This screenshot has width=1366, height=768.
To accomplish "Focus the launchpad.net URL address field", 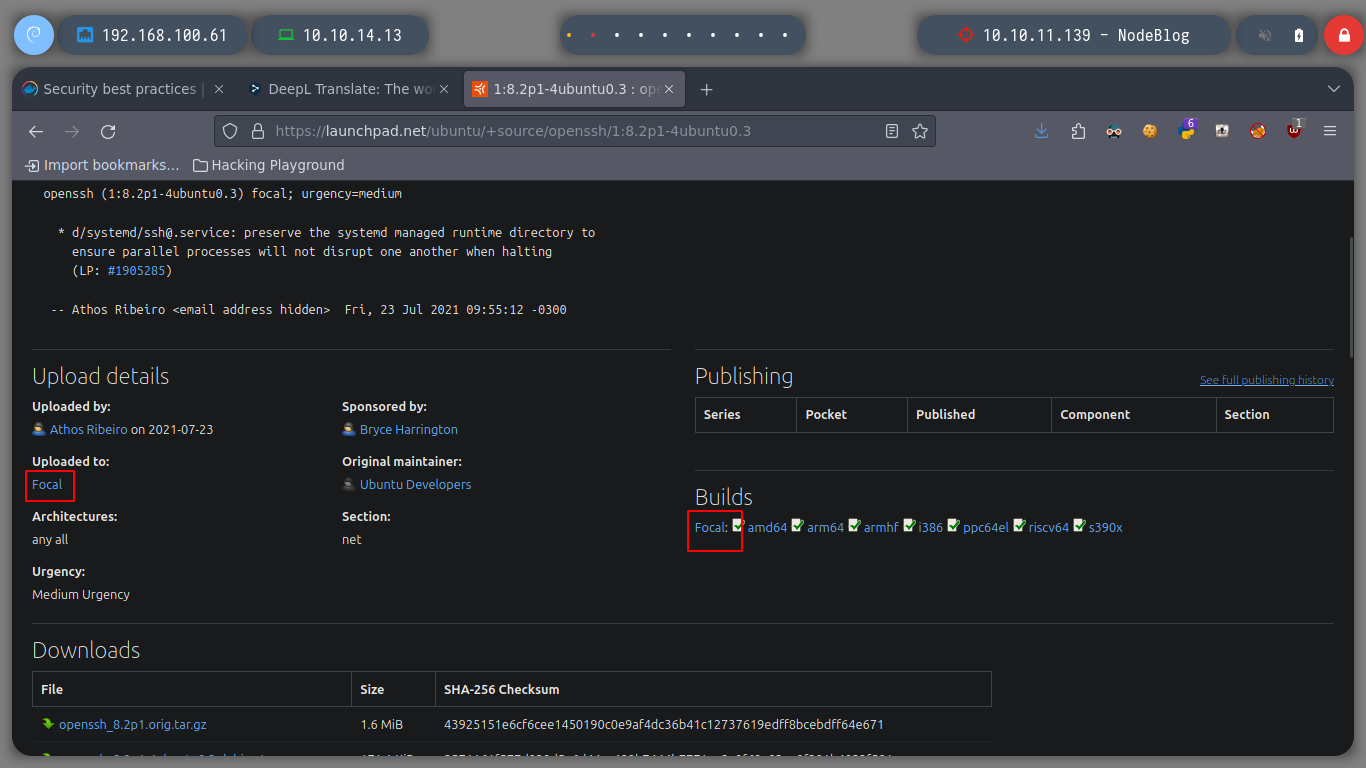I will coord(575,131).
